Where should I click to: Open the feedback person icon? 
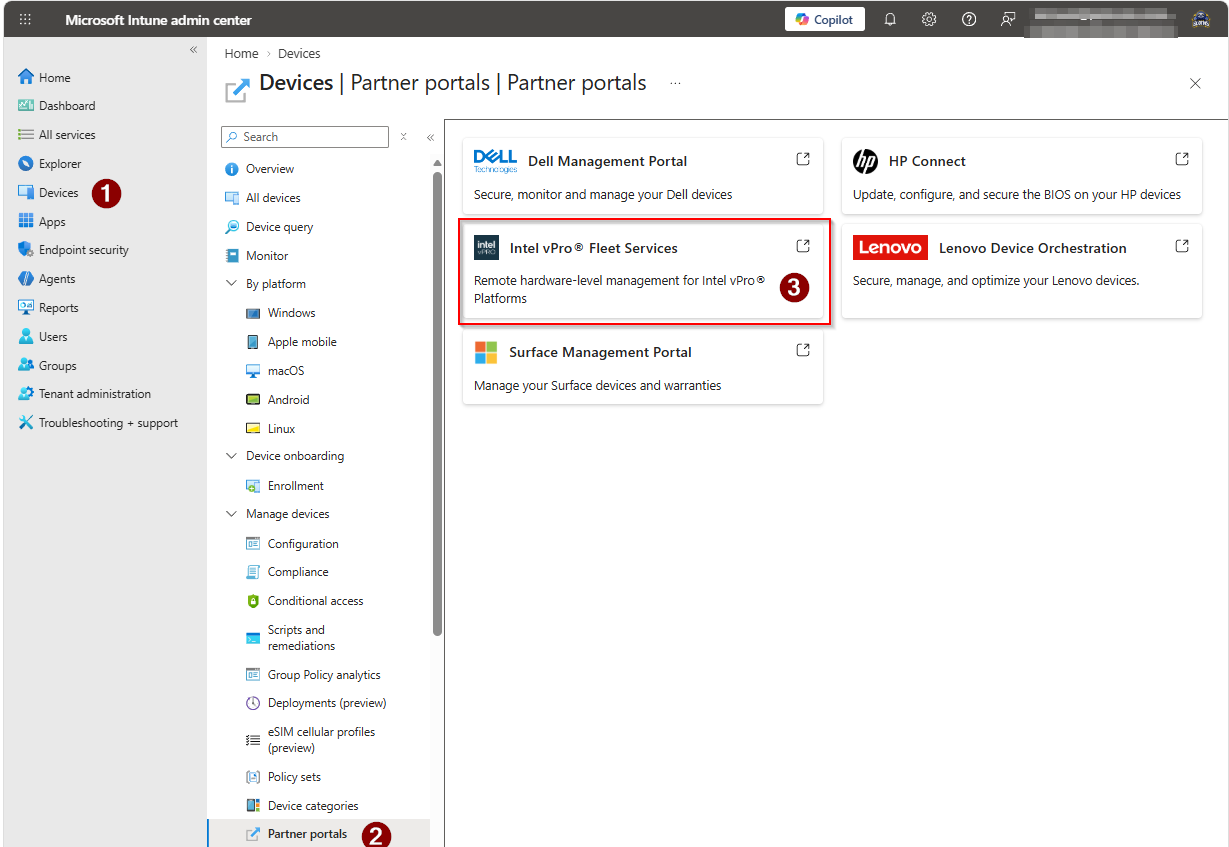coord(1008,20)
